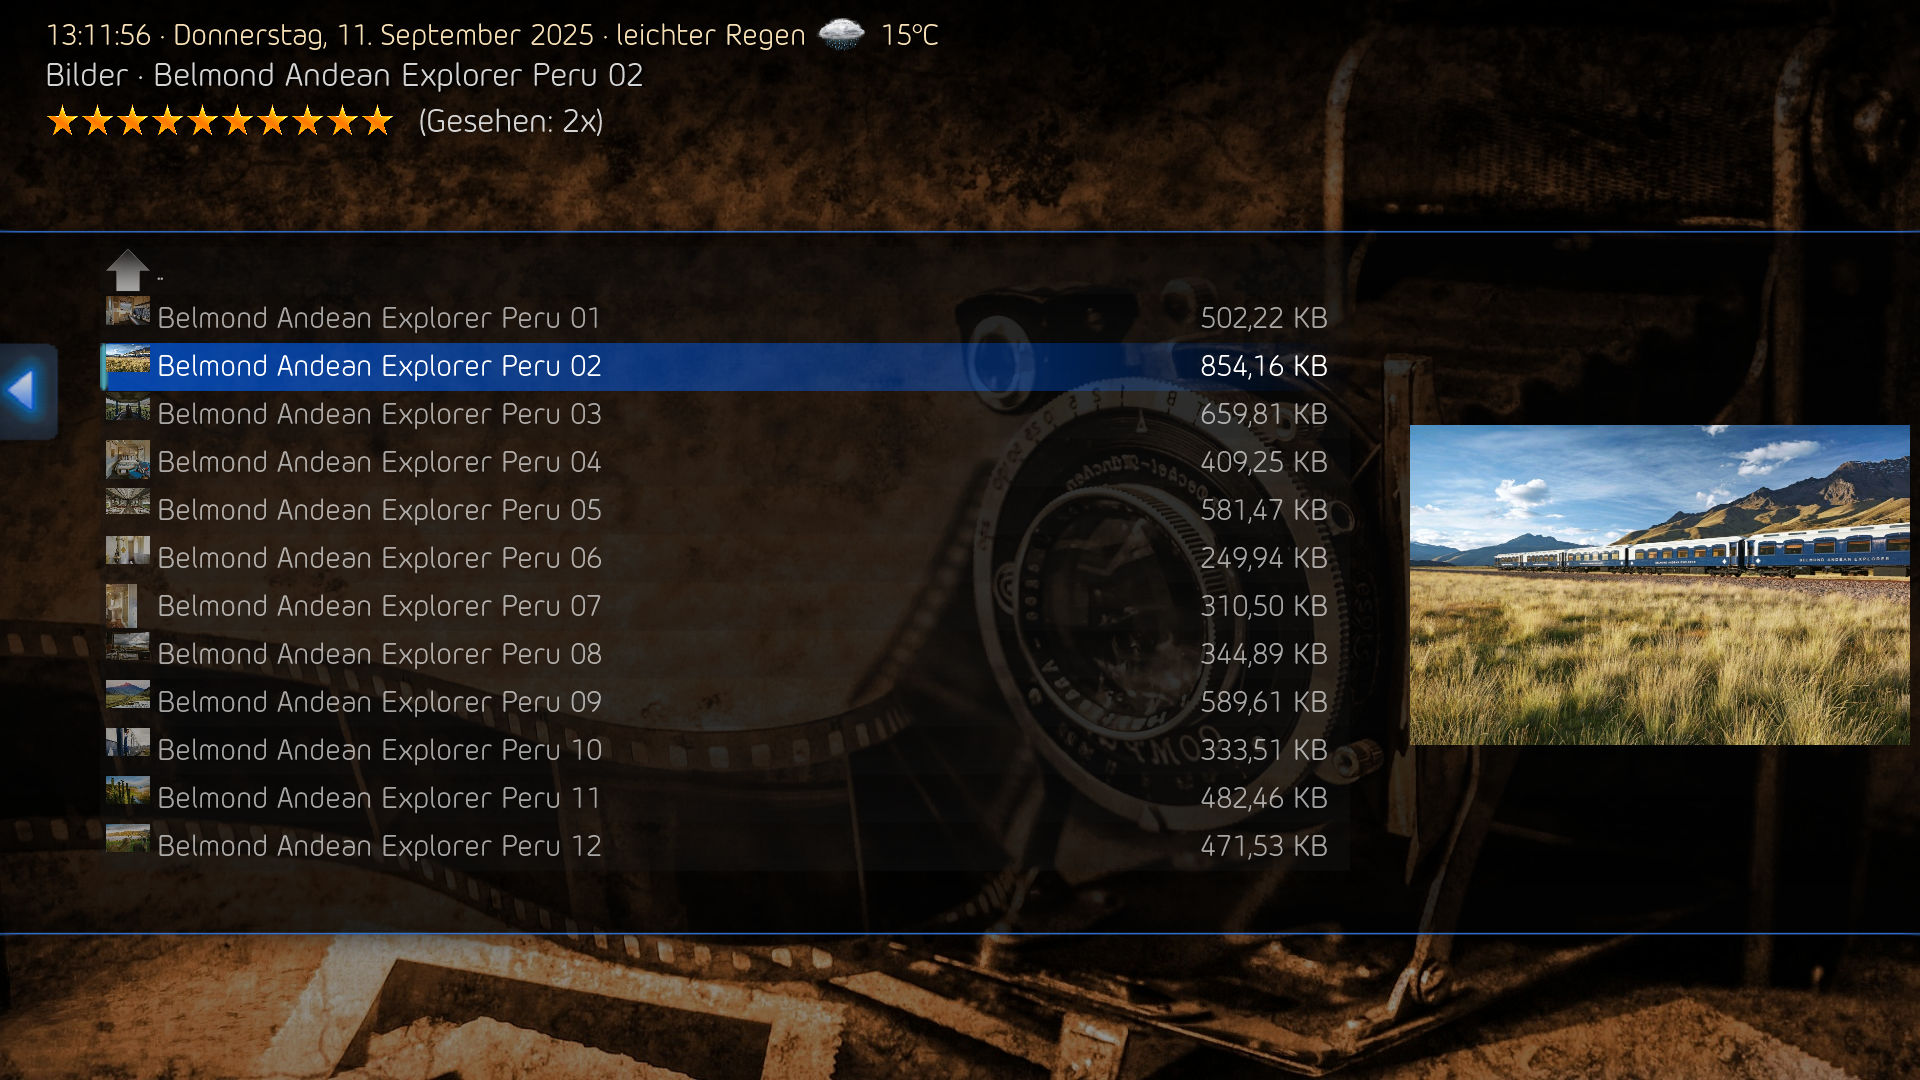
Task: Open Belmond Andean Explorer Peru 08
Action: tap(715, 654)
